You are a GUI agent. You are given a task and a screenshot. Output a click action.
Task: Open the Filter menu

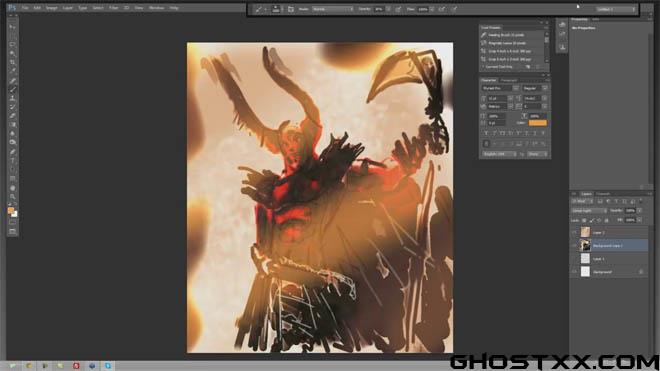[x=114, y=8]
